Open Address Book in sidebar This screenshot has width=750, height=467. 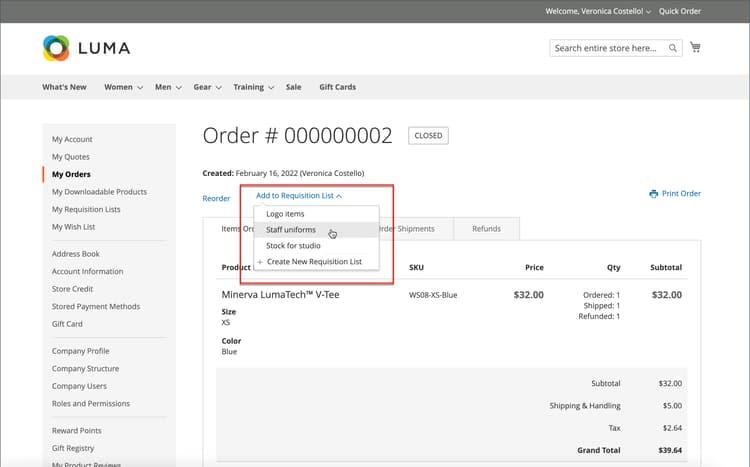tap(76, 254)
